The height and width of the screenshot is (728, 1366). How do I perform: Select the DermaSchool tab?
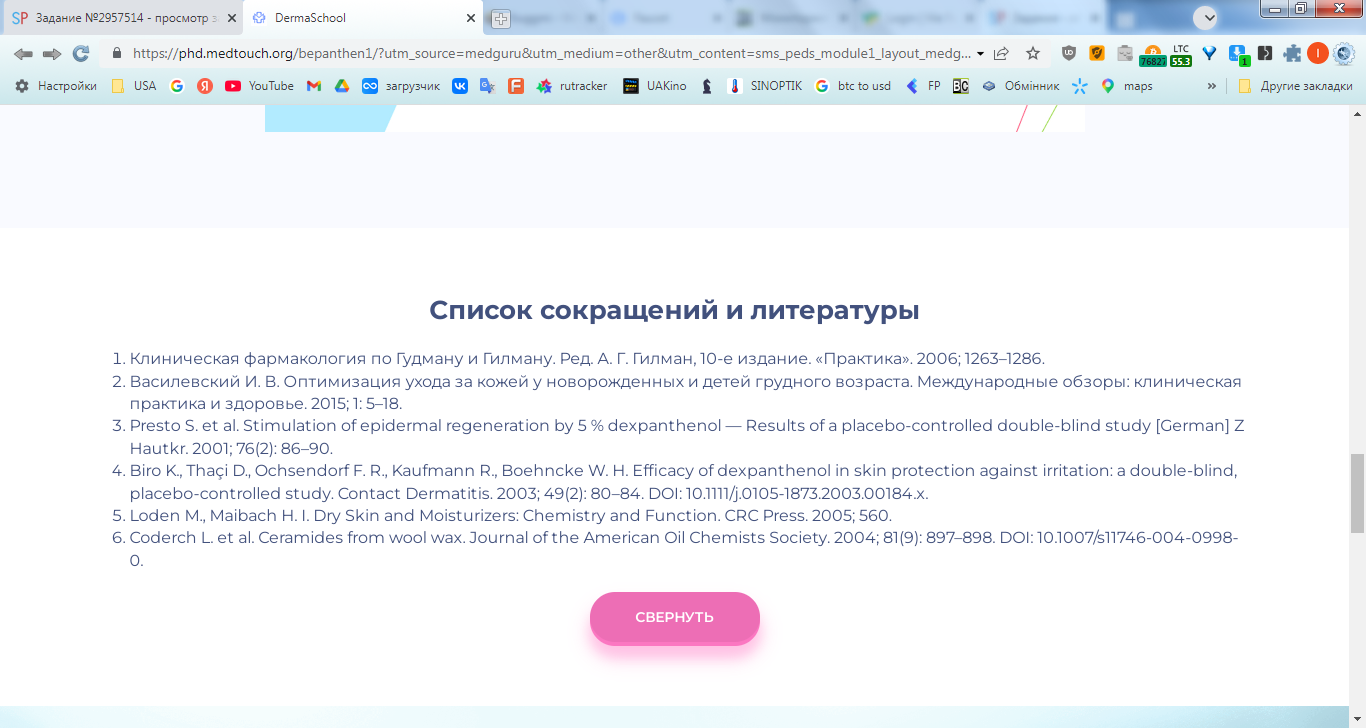tap(364, 18)
